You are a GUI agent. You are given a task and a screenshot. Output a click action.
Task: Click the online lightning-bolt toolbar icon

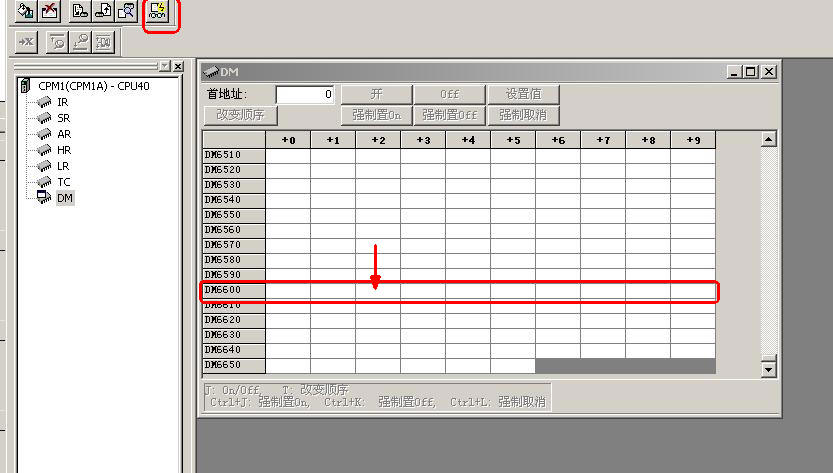[159, 12]
